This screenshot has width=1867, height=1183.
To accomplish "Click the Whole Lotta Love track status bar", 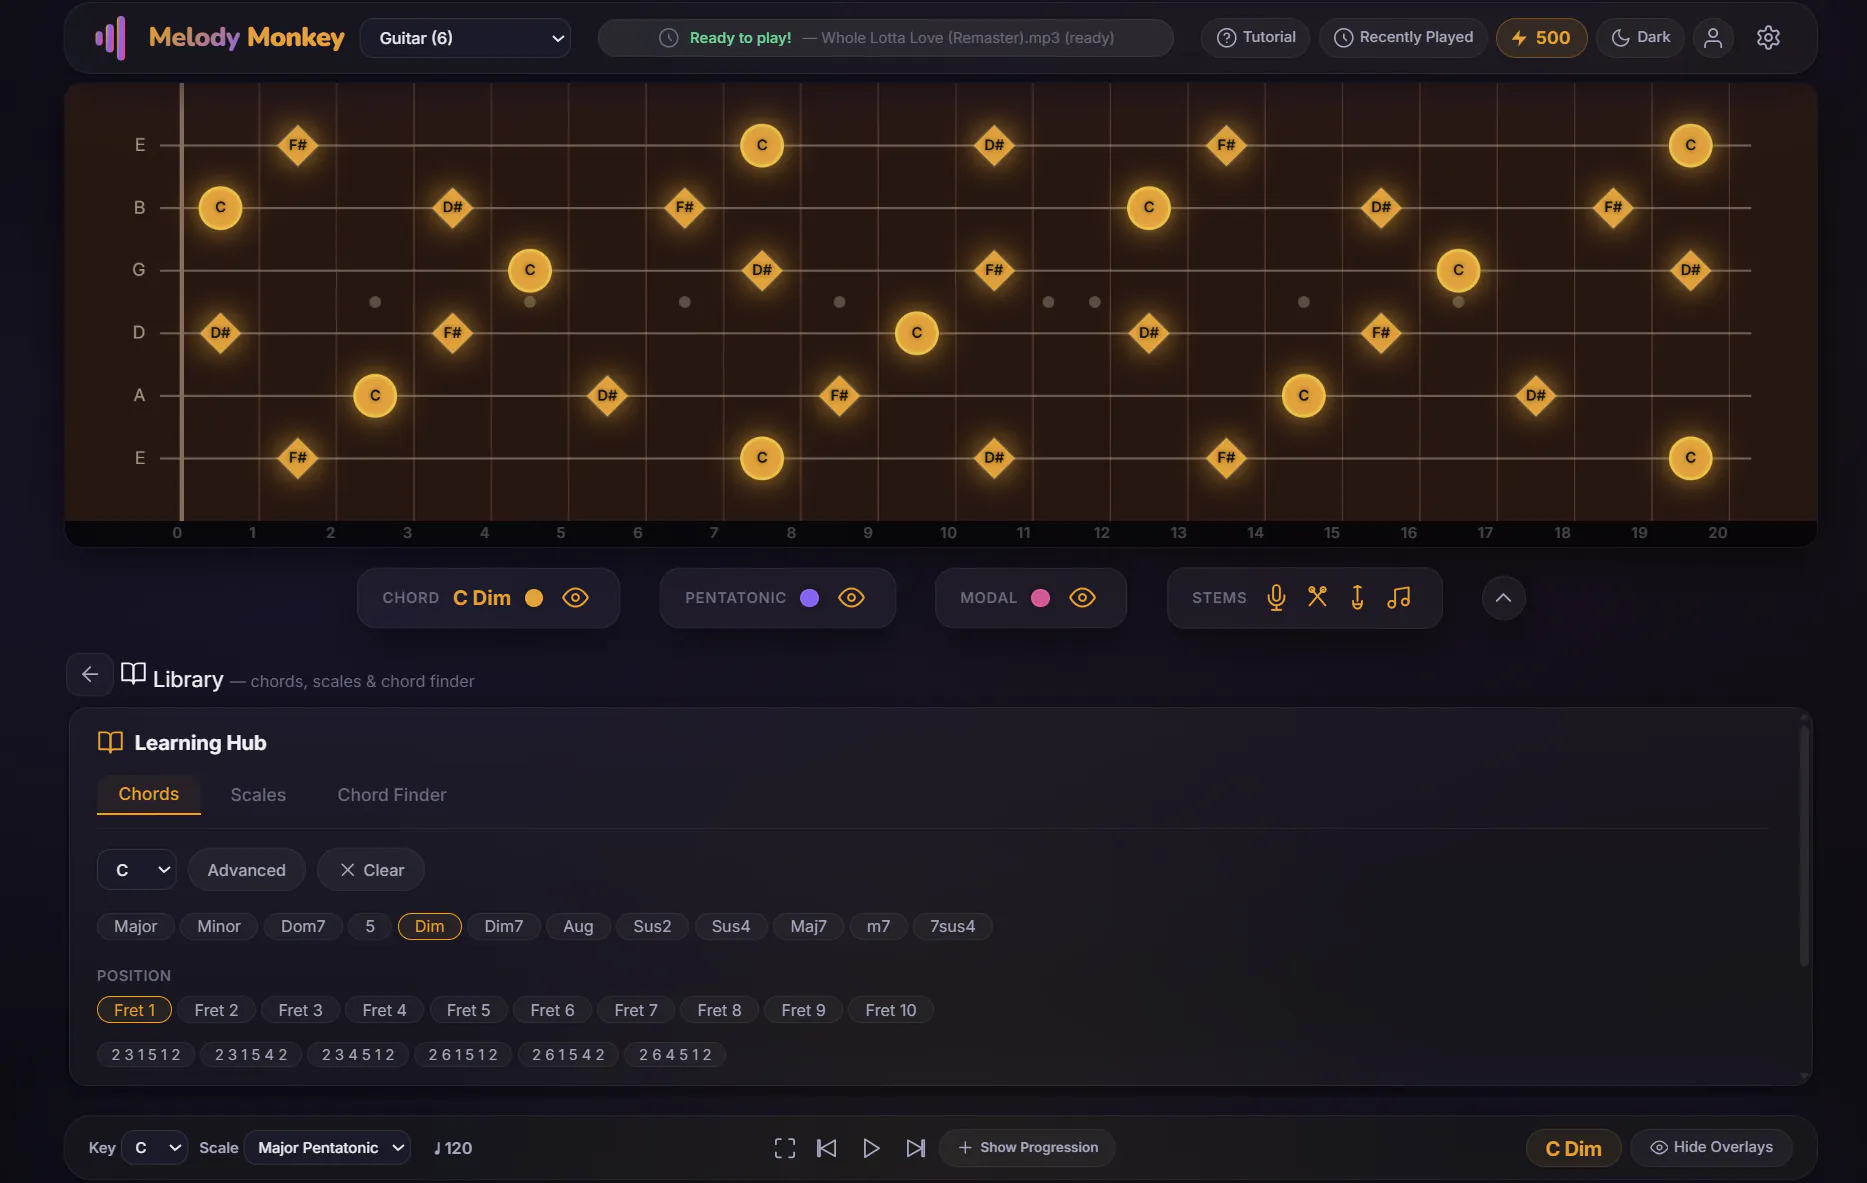I will (886, 38).
